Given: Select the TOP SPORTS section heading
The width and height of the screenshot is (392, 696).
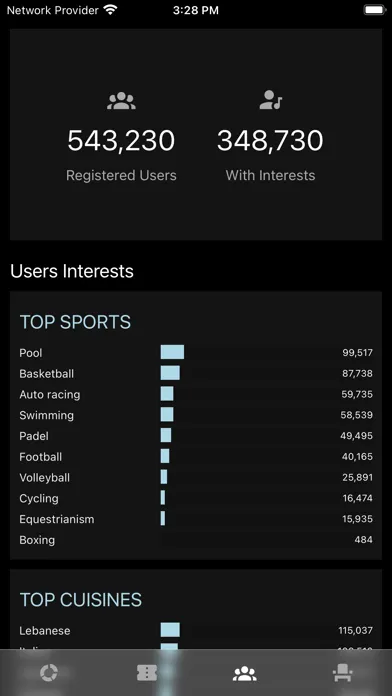Looking at the screenshot, I should point(75,322).
